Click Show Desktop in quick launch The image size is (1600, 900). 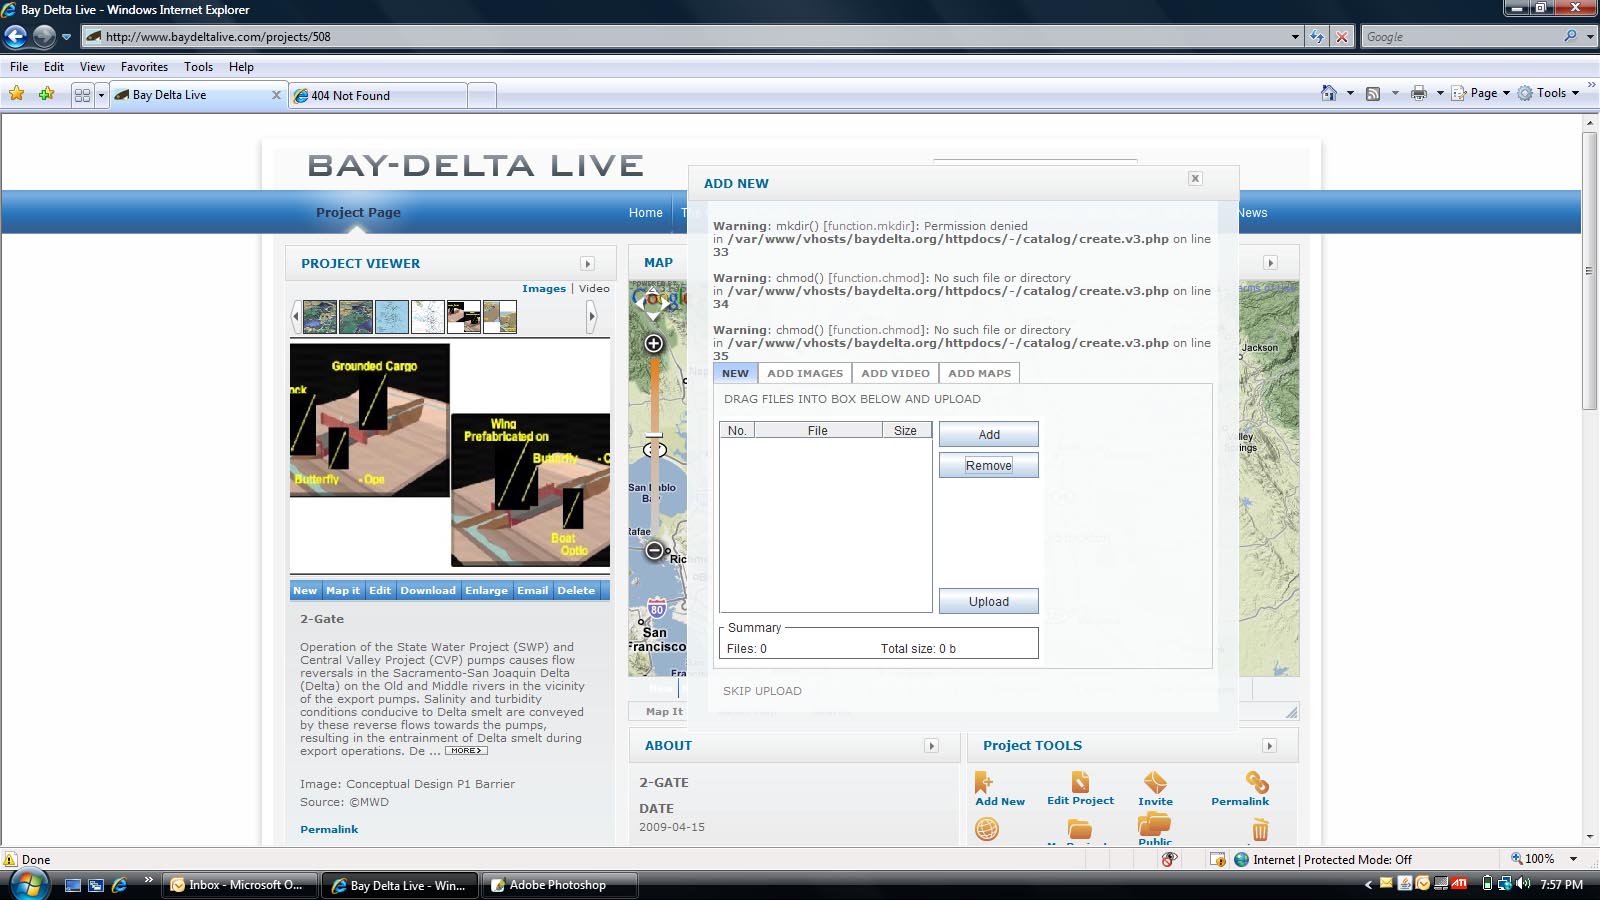(x=72, y=885)
